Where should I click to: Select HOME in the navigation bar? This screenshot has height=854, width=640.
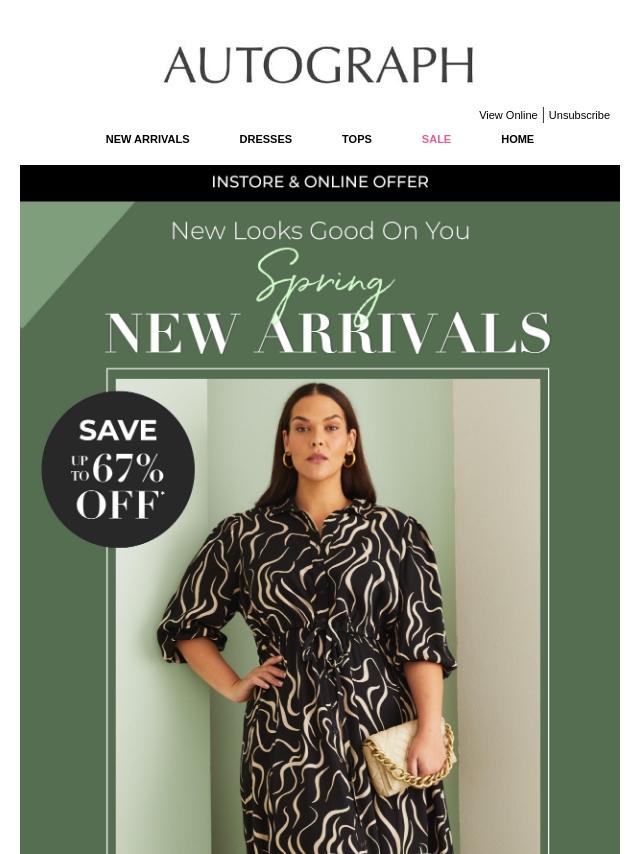point(517,139)
